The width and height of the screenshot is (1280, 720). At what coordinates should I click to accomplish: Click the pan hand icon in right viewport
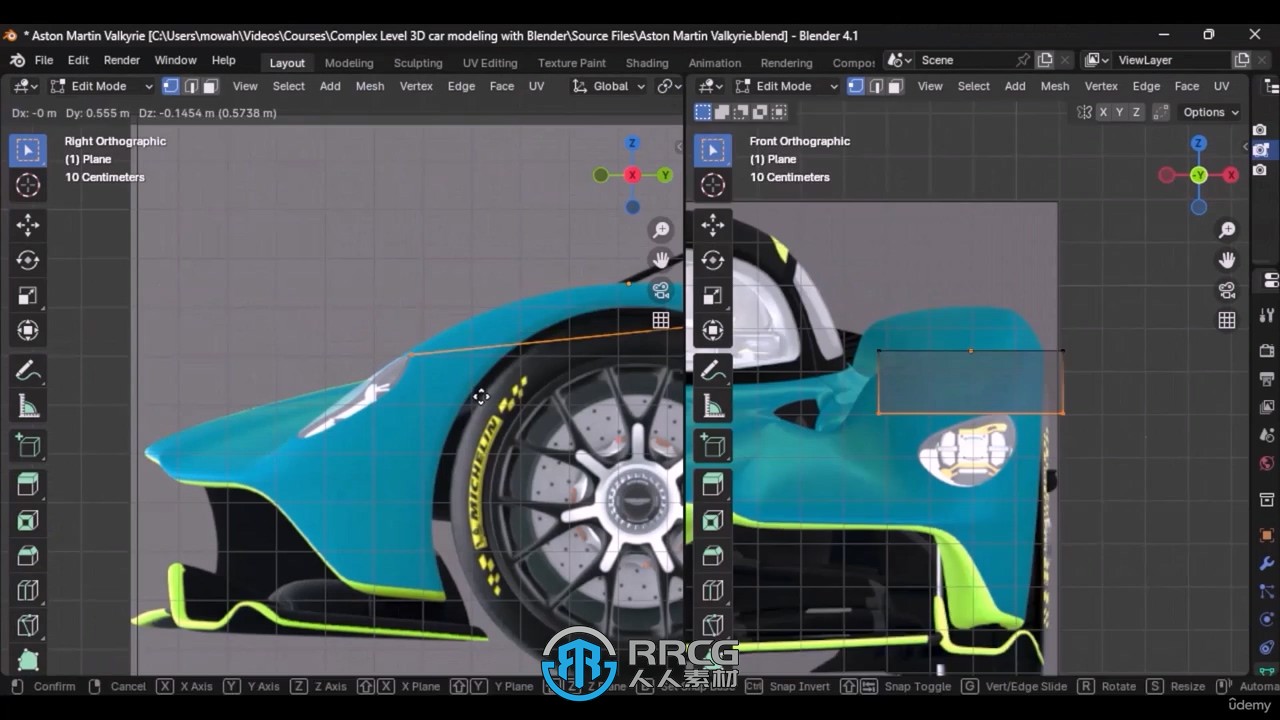pyautogui.click(x=1227, y=260)
